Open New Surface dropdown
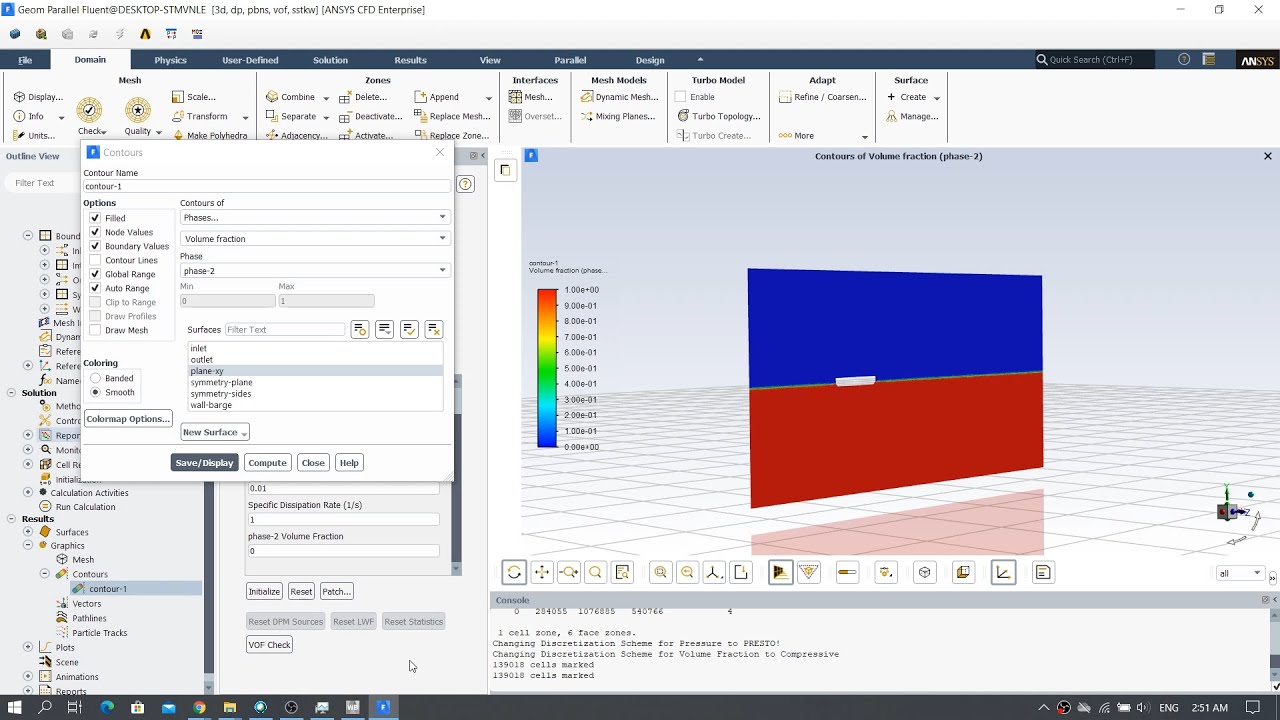Screen dimensions: 1280x720 pos(215,432)
